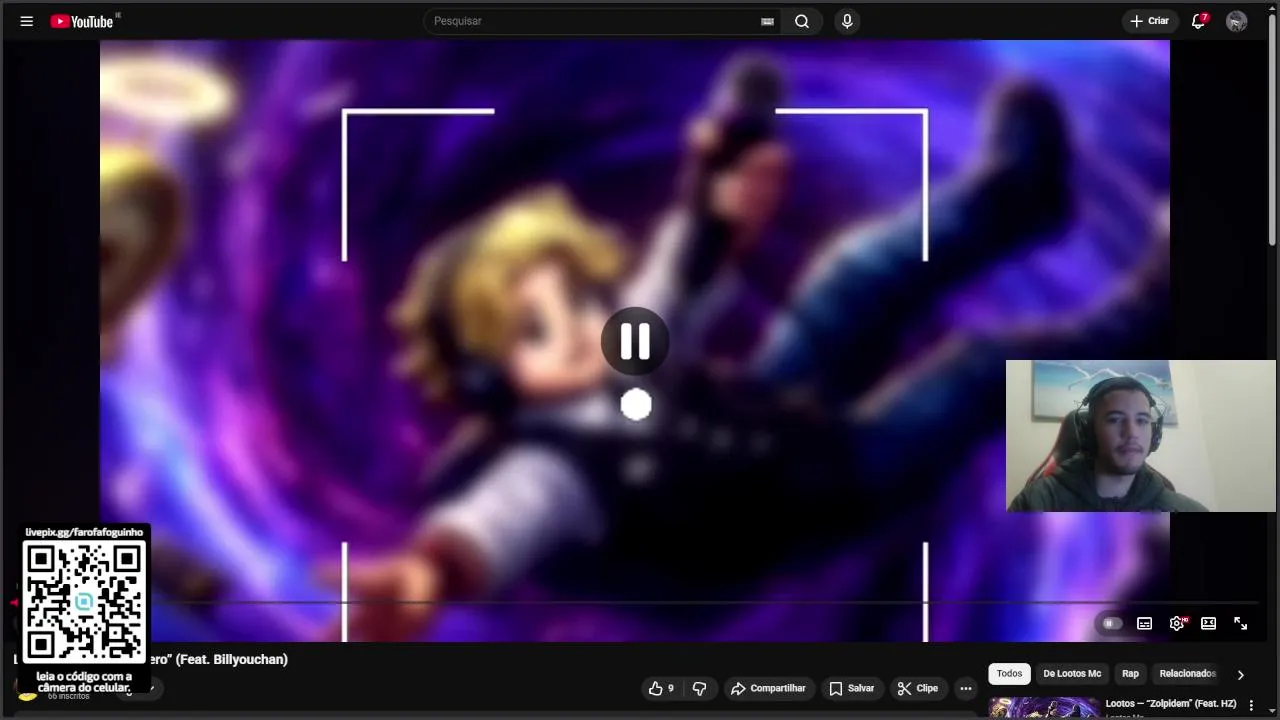Open options menu for the Zolpidem video

pos(1251,705)
